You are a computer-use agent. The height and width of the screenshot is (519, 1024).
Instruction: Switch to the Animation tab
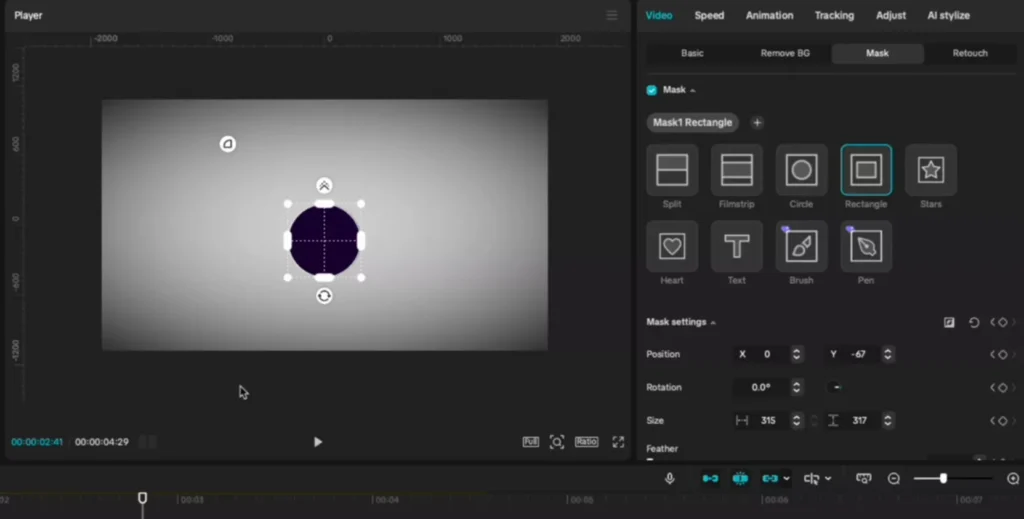(769, 16)
